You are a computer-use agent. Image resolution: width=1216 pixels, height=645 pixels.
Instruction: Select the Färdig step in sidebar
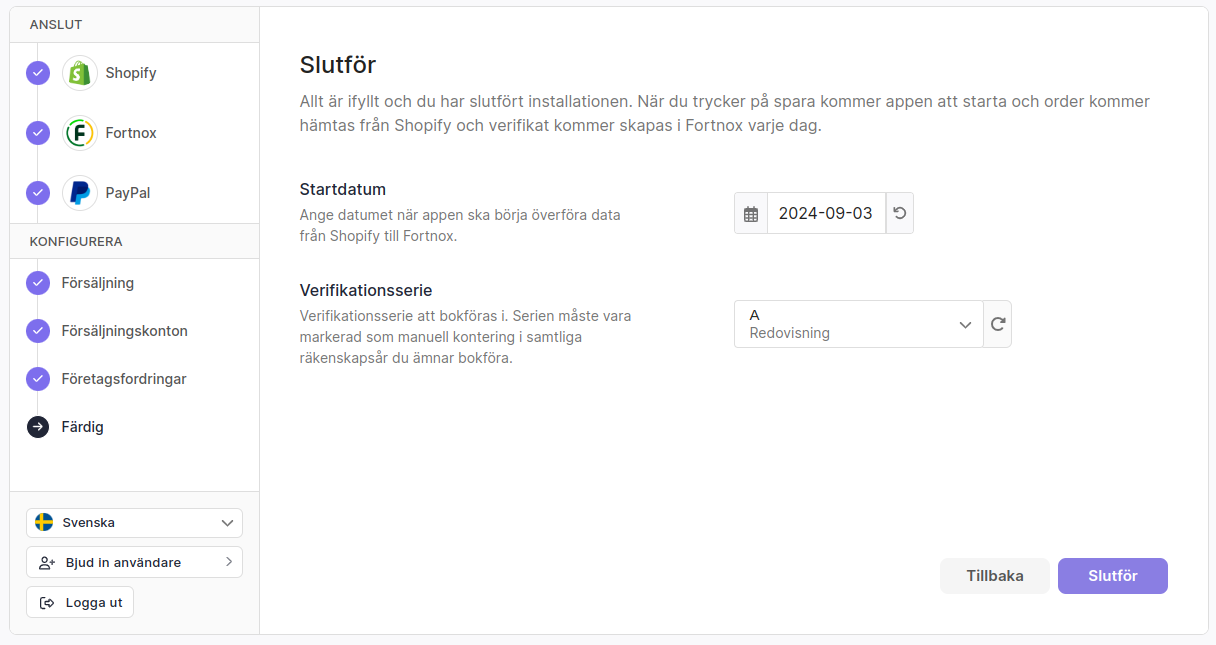[x=82, y=427]
